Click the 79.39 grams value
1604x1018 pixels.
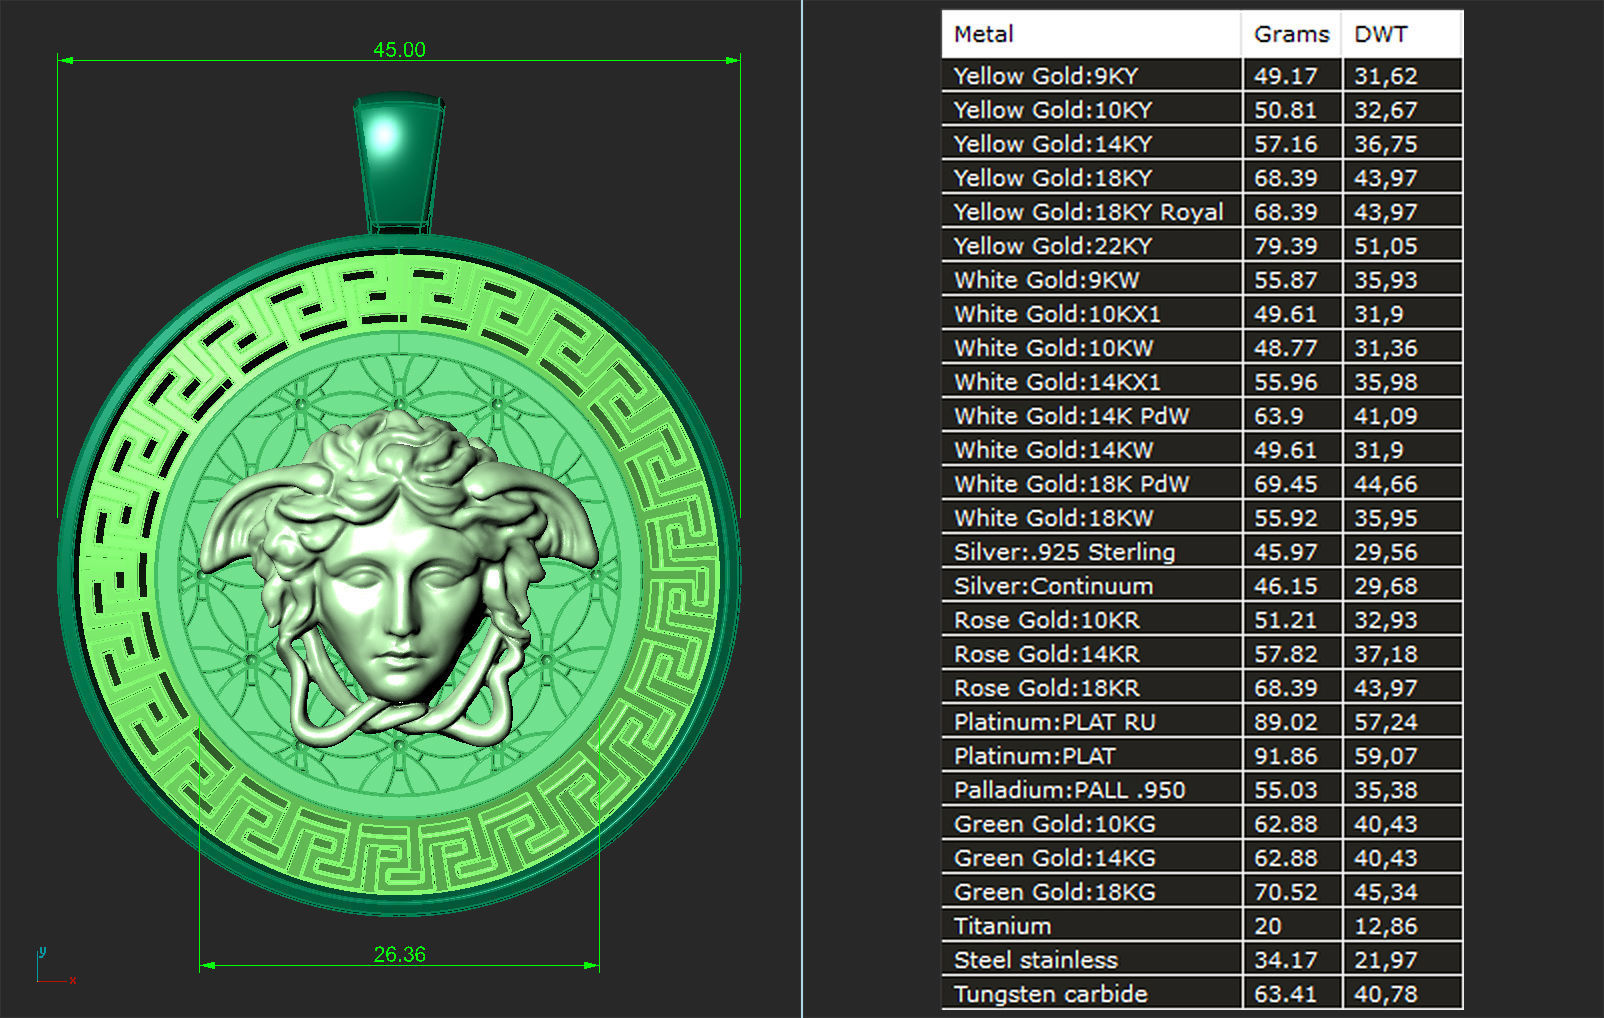tap(1286, 246)
